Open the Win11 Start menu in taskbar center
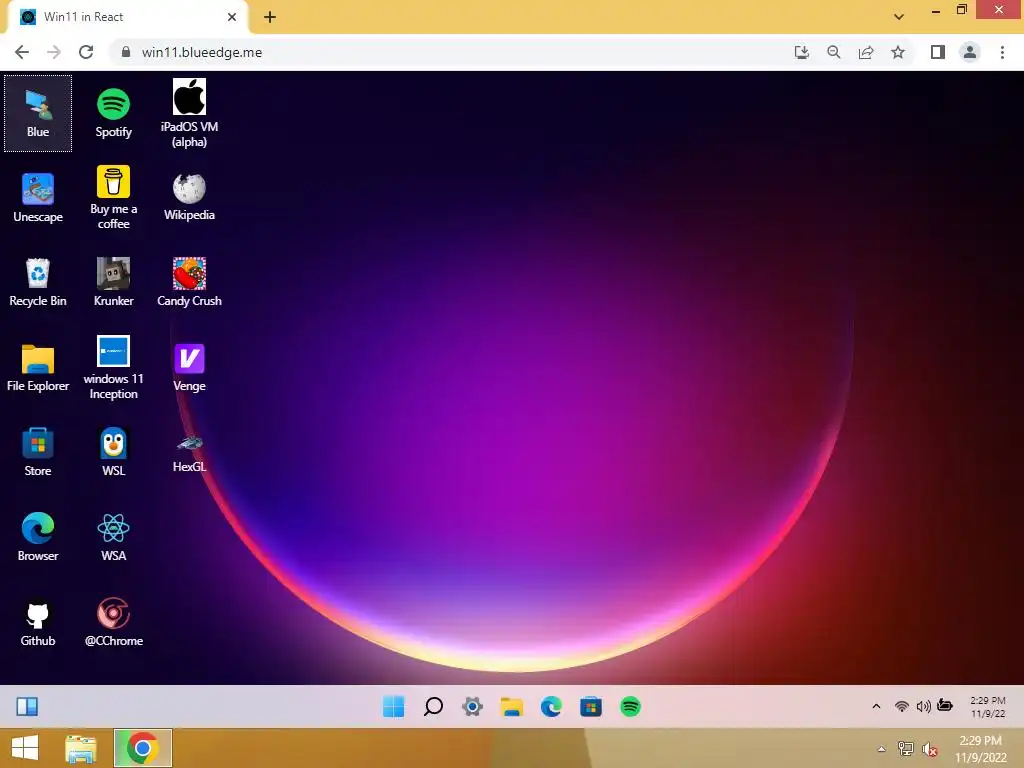The image size is (1024, 768). click(x=393, y=707)
